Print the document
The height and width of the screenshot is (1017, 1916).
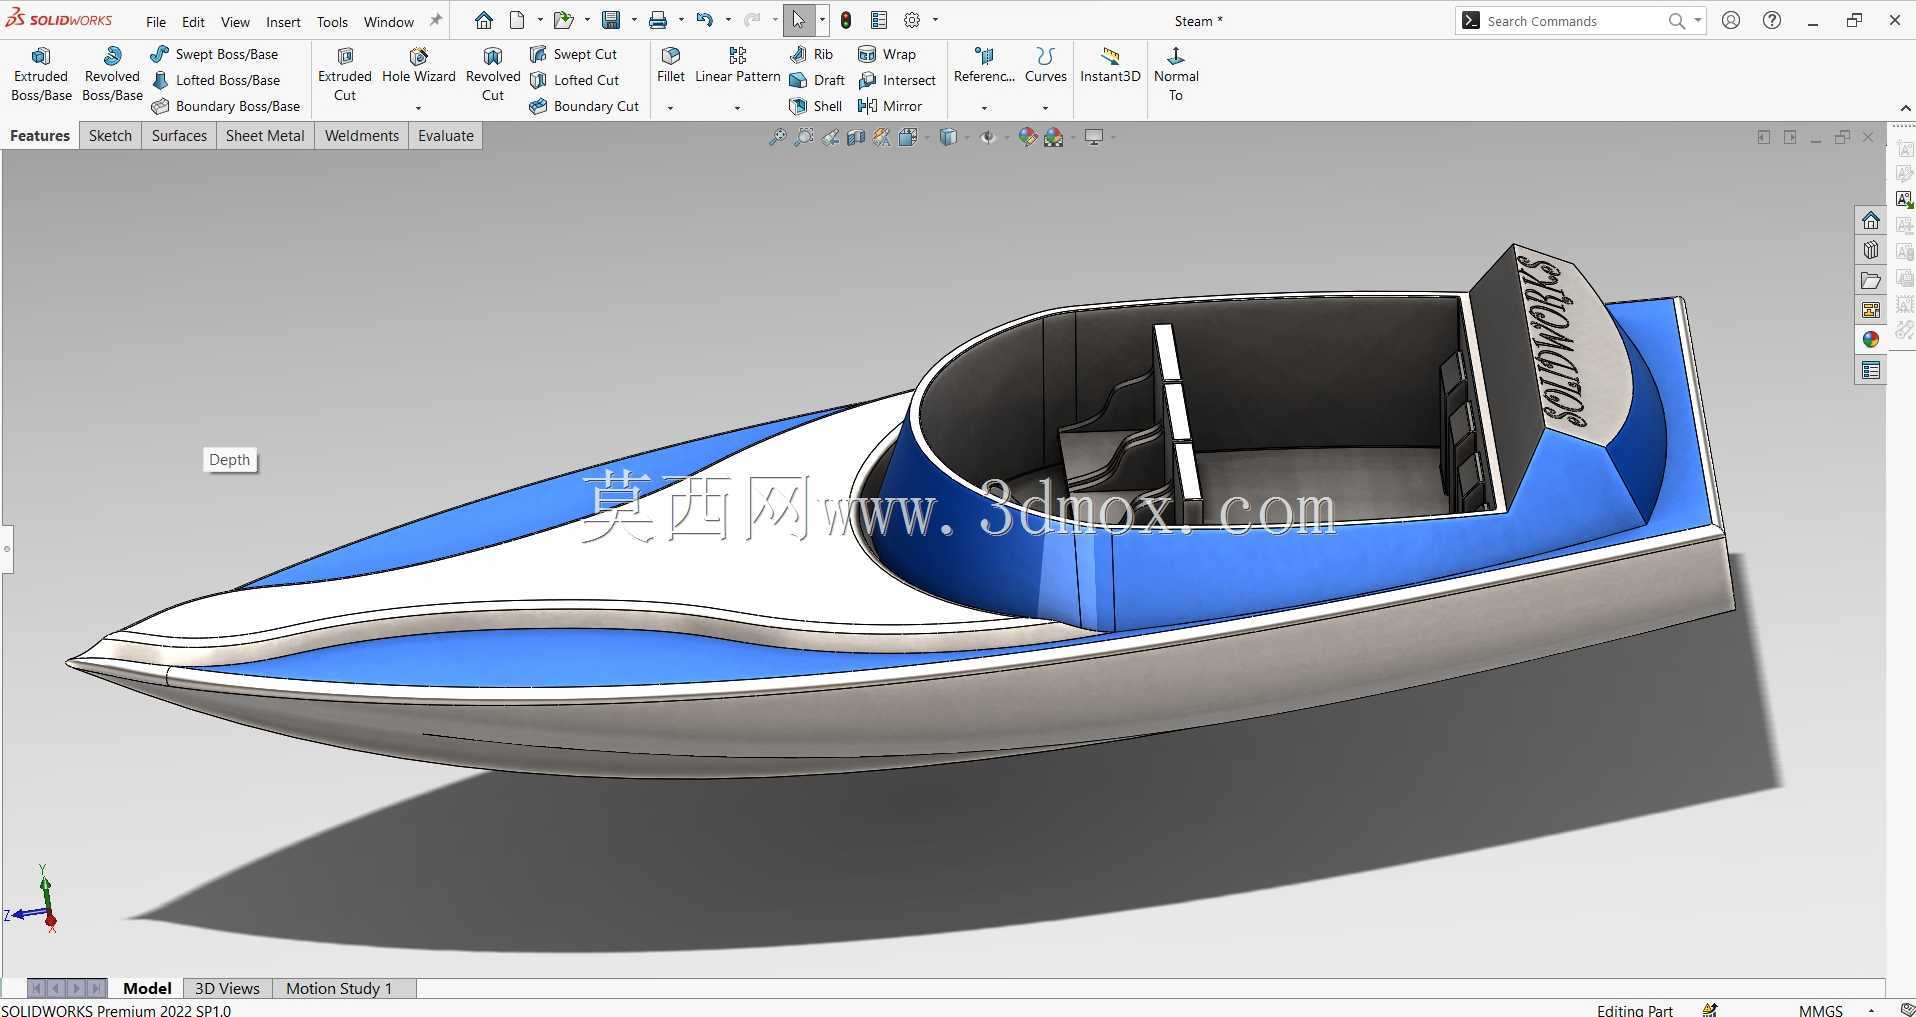pos(658,20)
